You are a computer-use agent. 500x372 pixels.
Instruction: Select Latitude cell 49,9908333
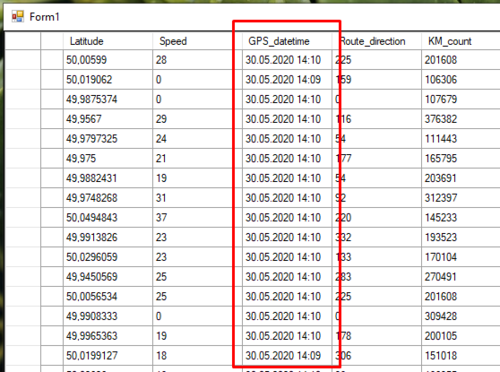[108, 316]
